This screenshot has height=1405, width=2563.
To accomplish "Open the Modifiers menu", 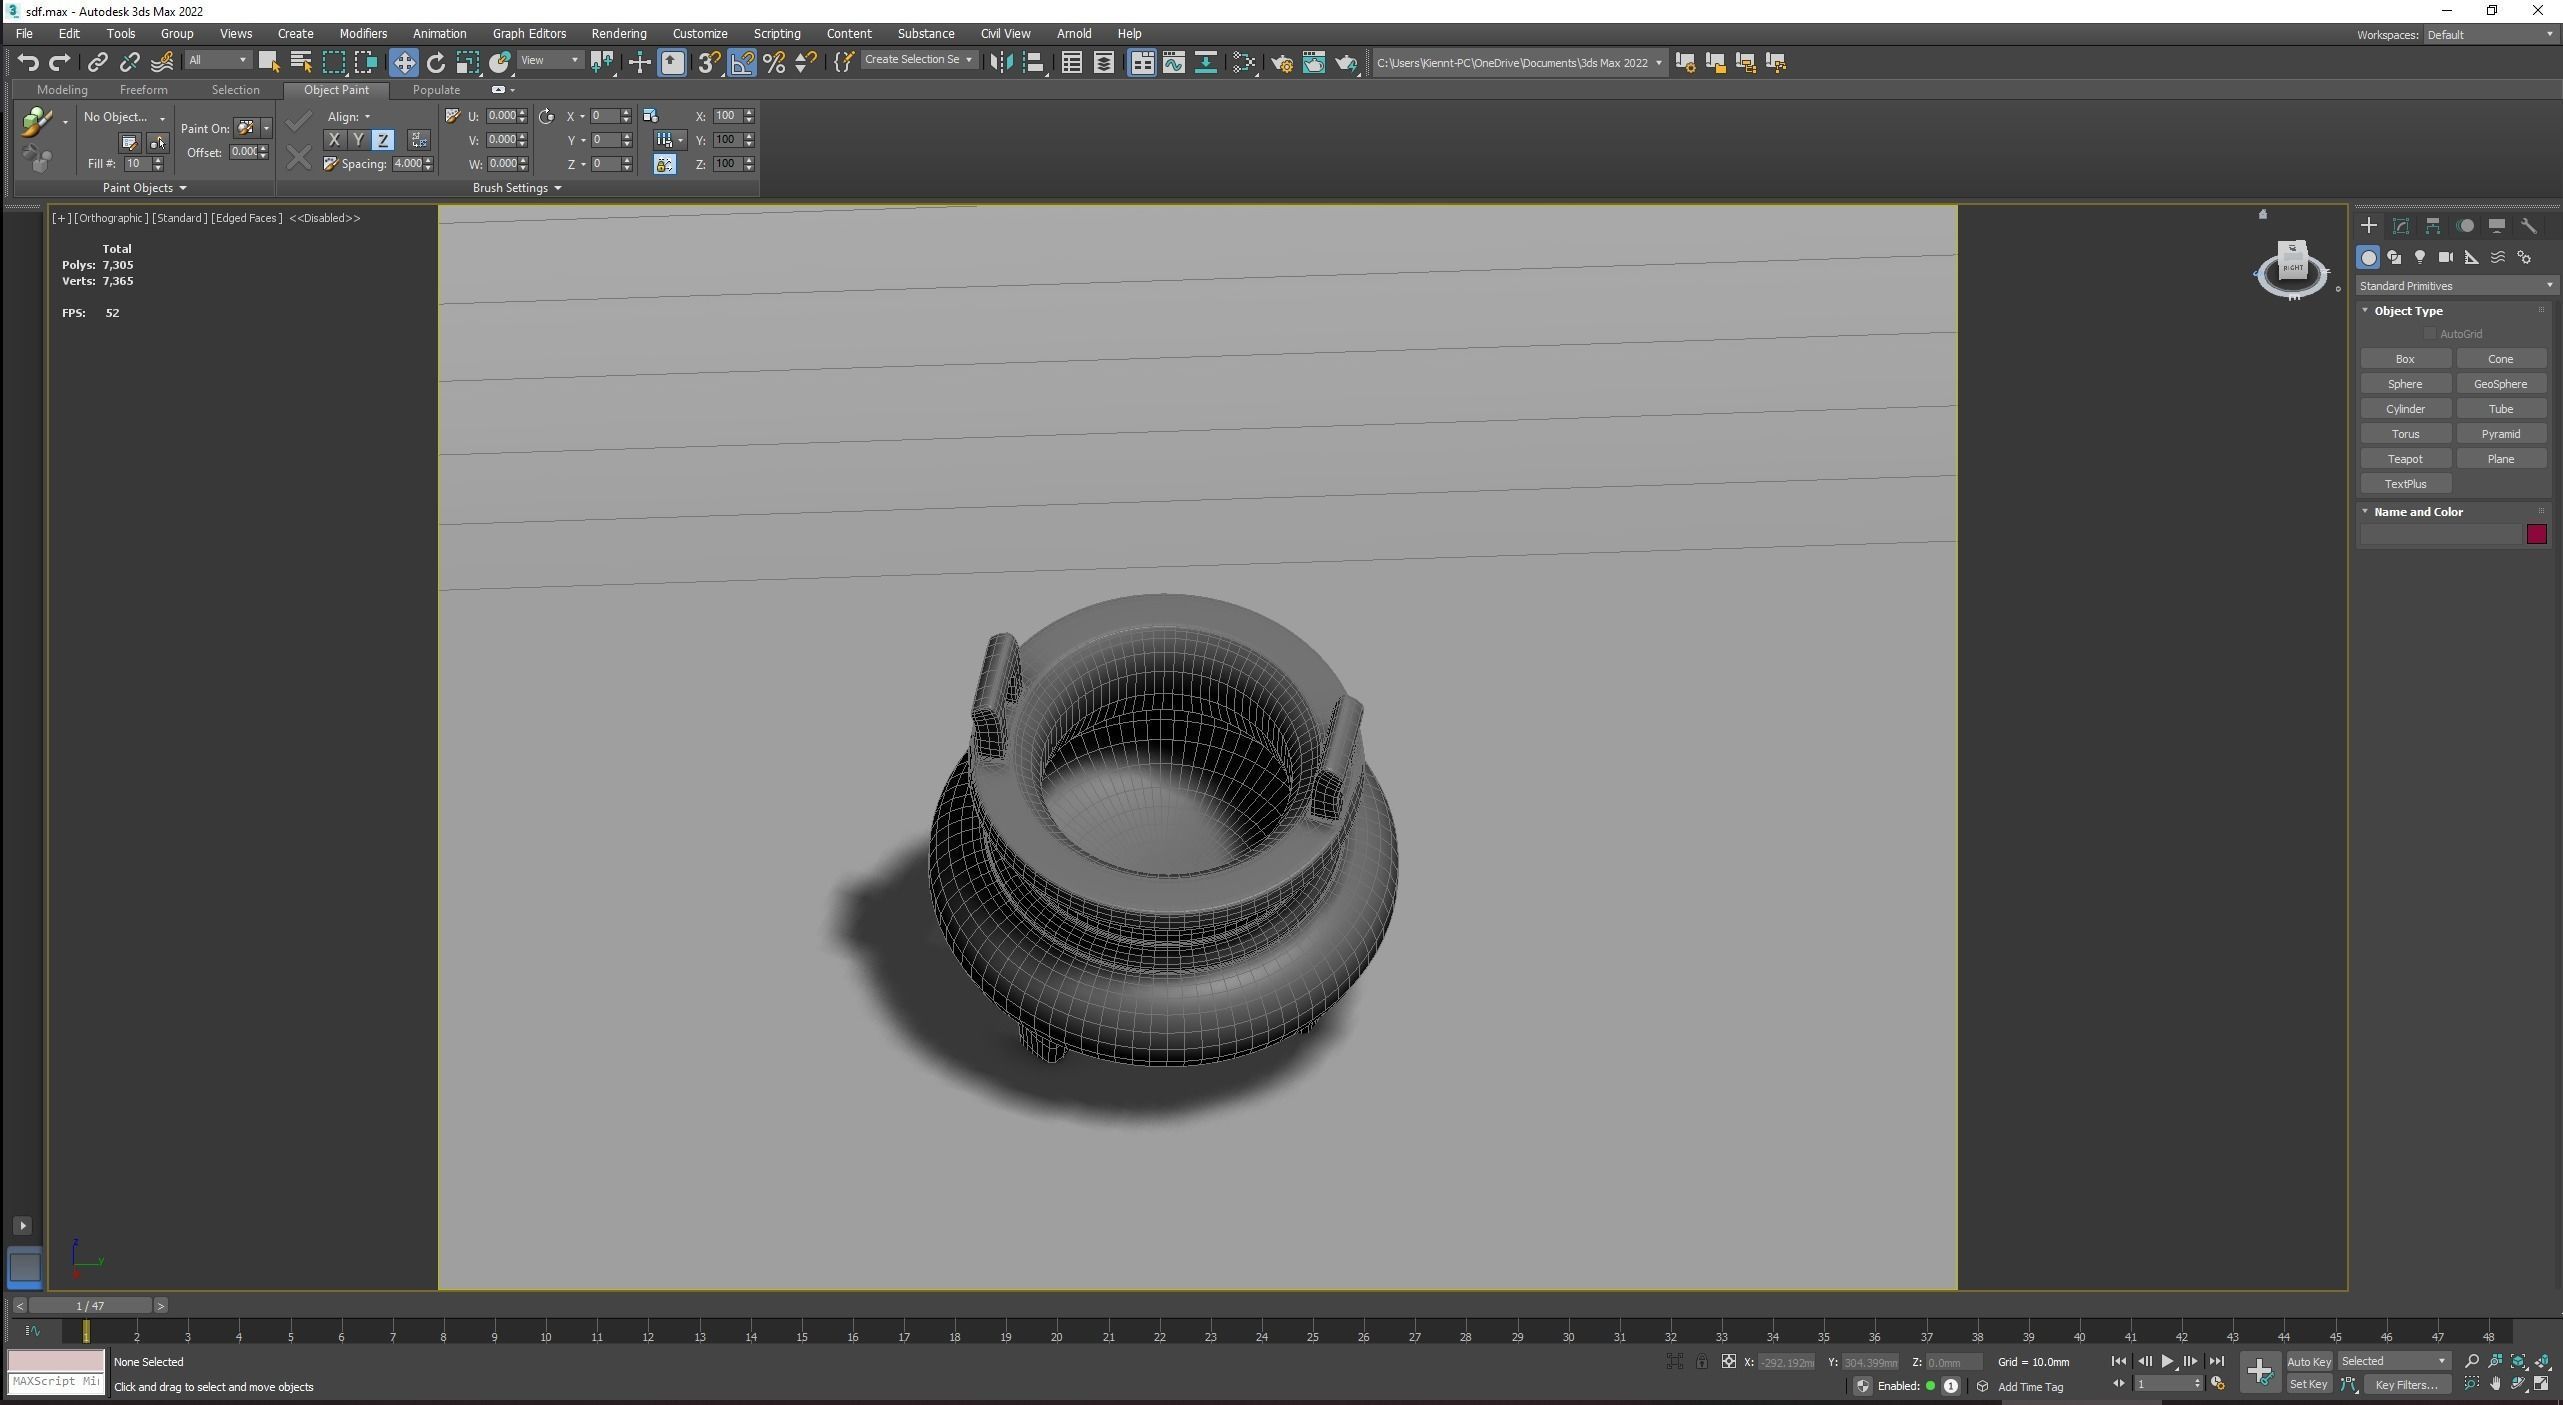I will (x=362, y=33).
